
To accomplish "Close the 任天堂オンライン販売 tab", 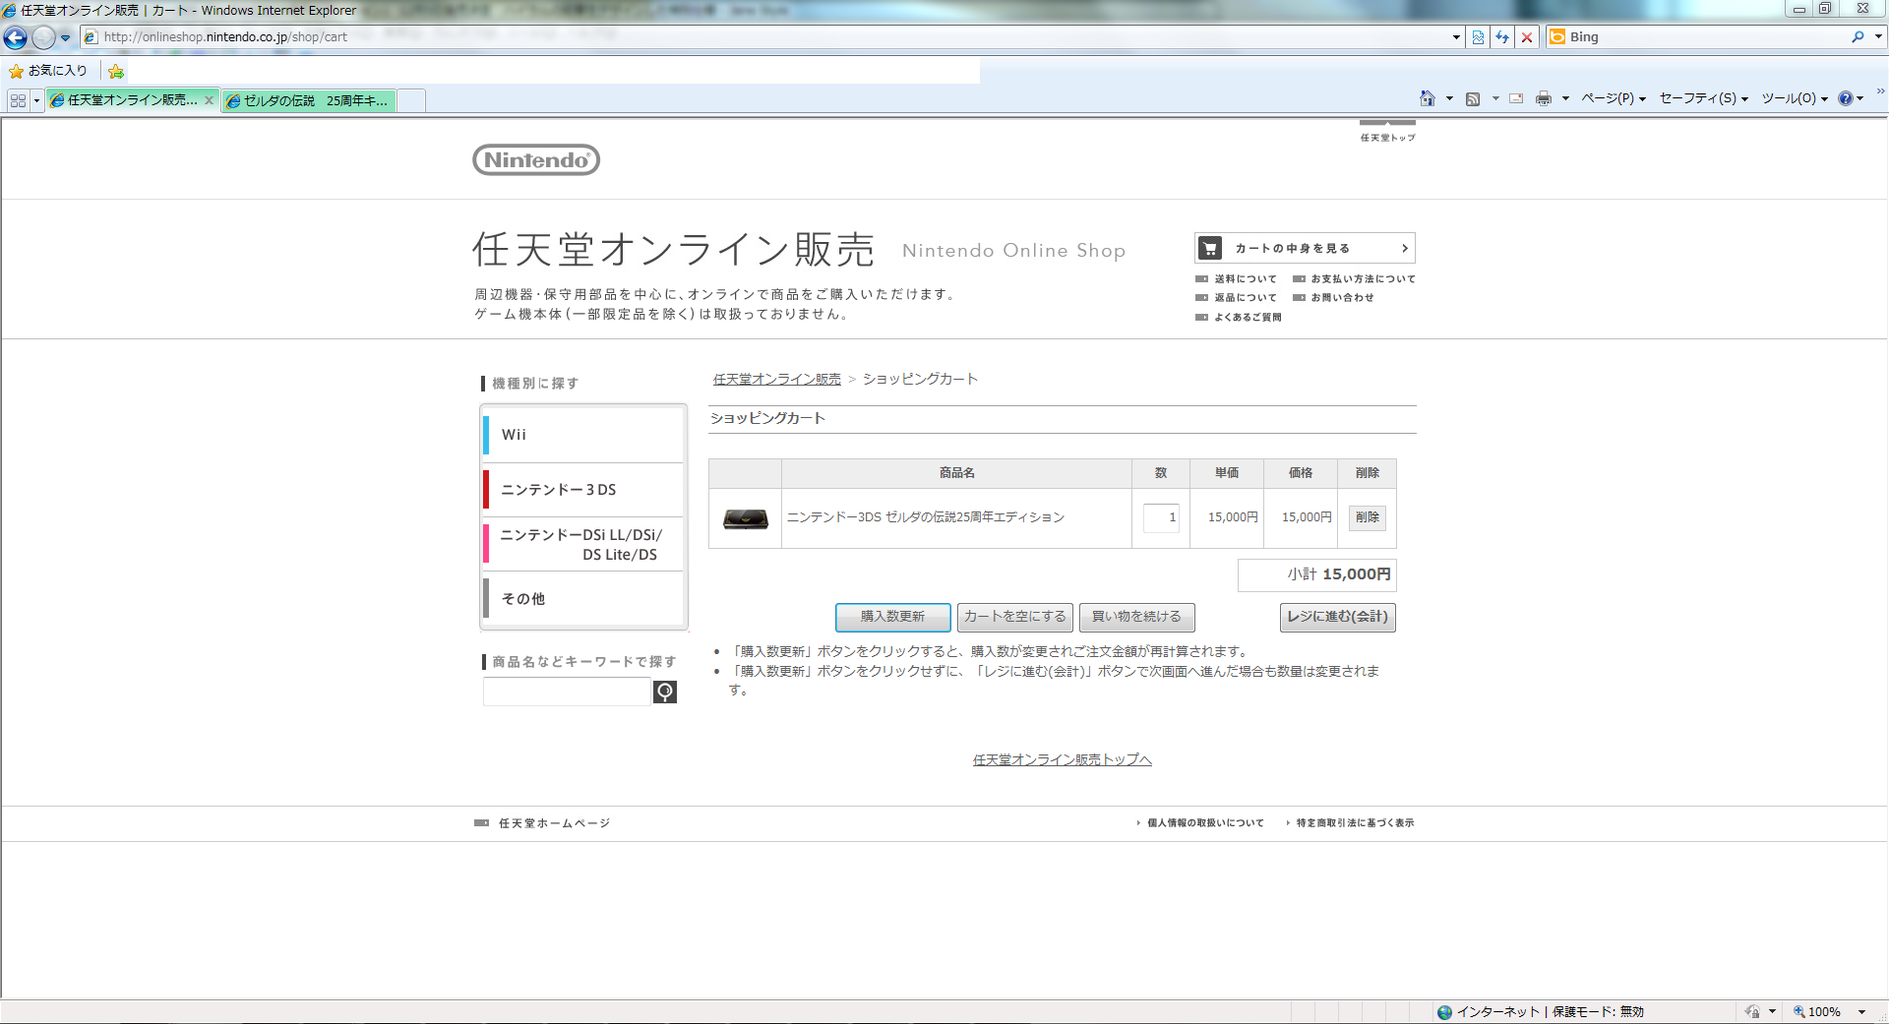I will click(x=209, y=100).
